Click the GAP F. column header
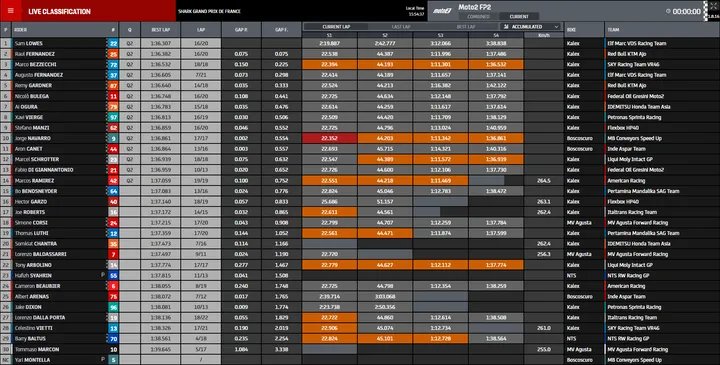The width and height of the screenshot is (720, 365). point(281,30)
